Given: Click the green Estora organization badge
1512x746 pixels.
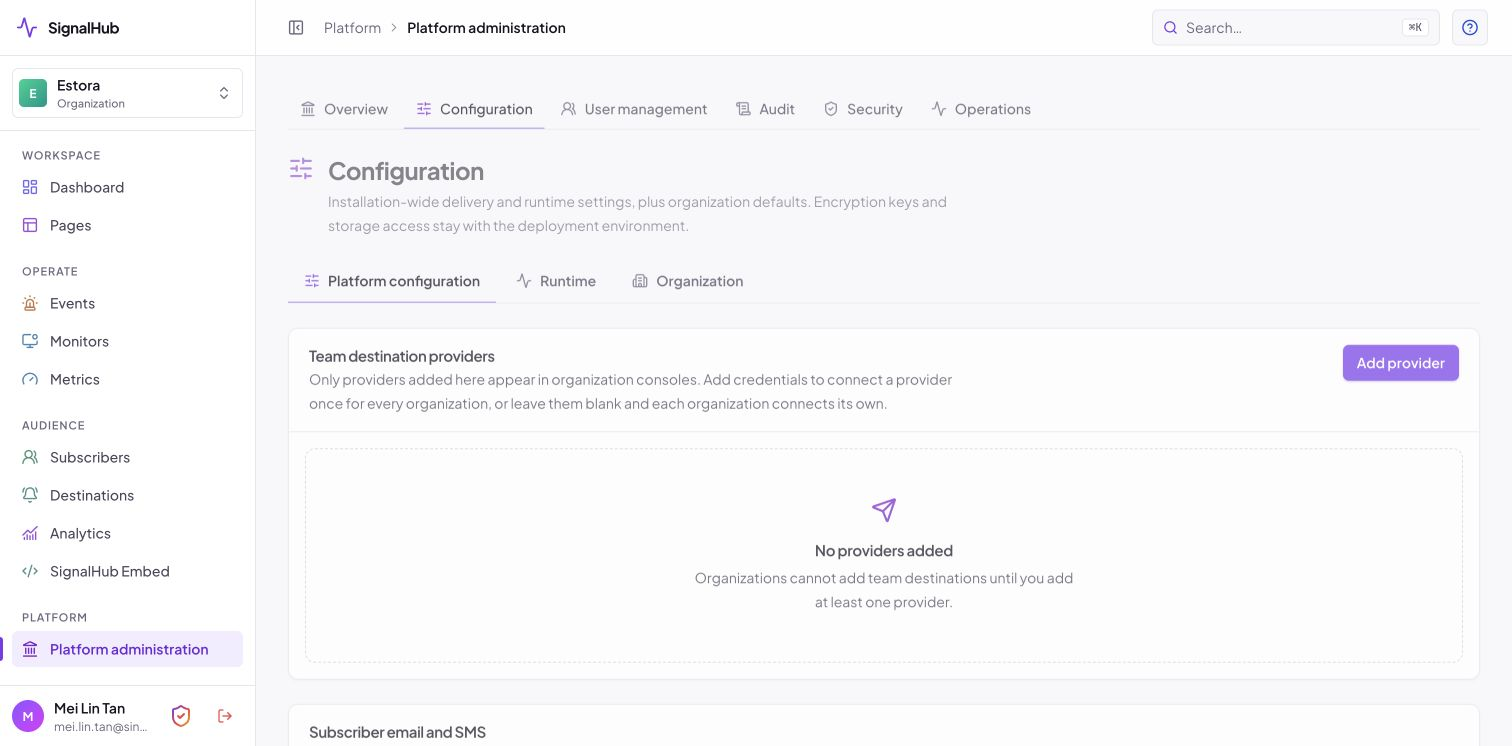Looking at the screenshot, I should coord(33,93).
